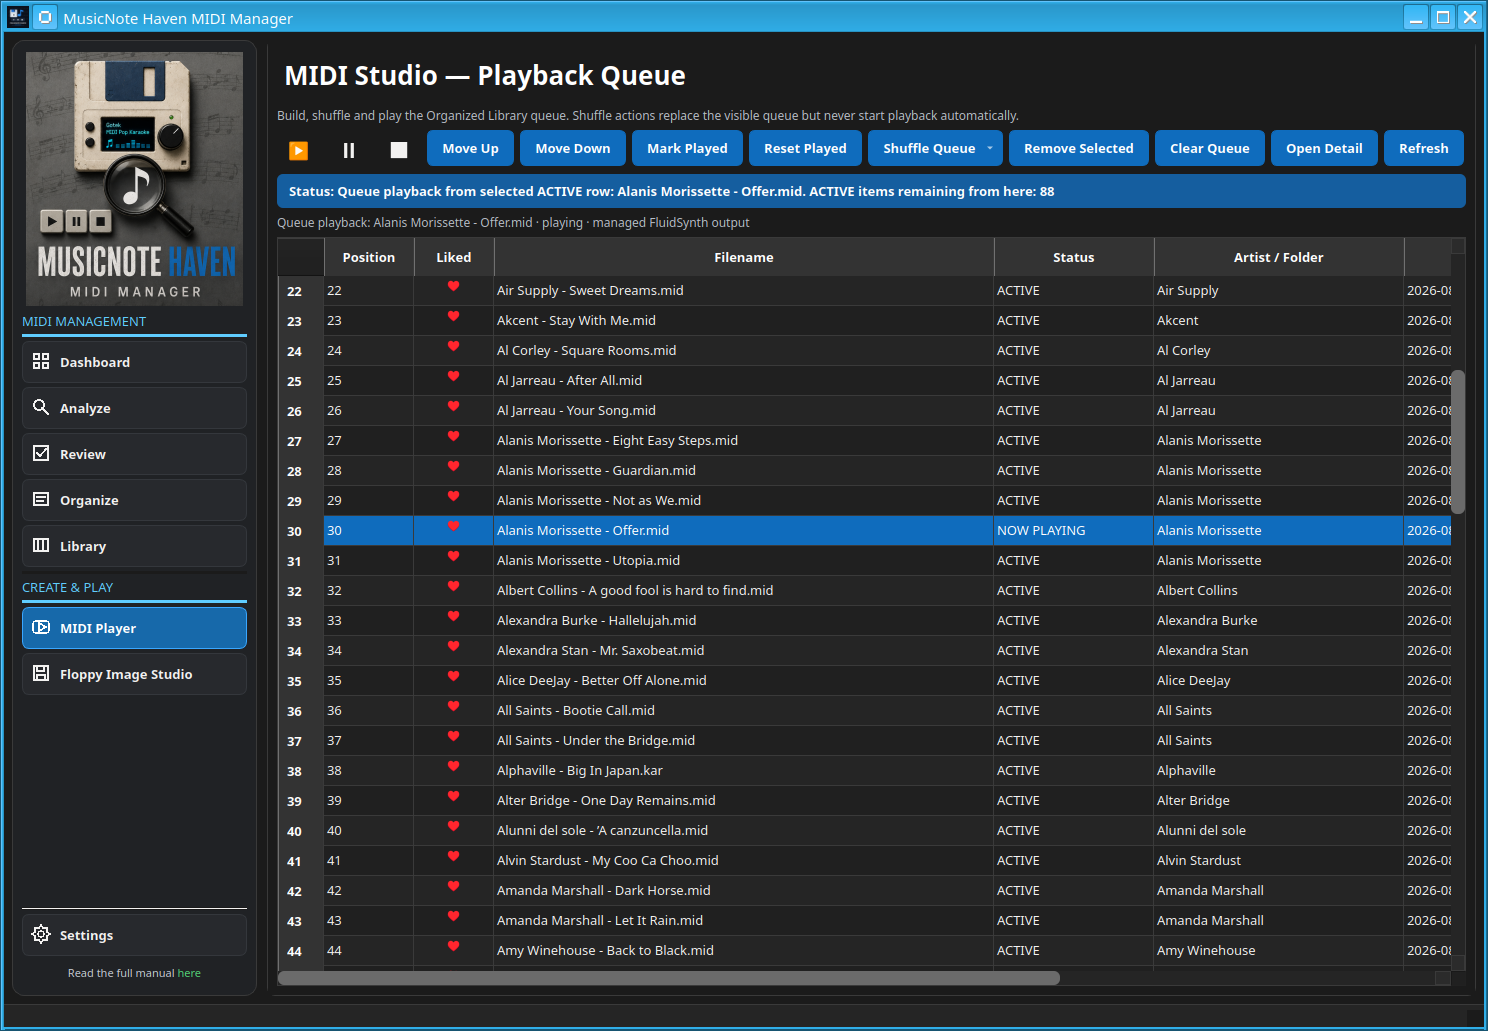Toggle heart on Al Jarreau - After All.mid
The image size is (1488, 1031).
pos(453,377)
